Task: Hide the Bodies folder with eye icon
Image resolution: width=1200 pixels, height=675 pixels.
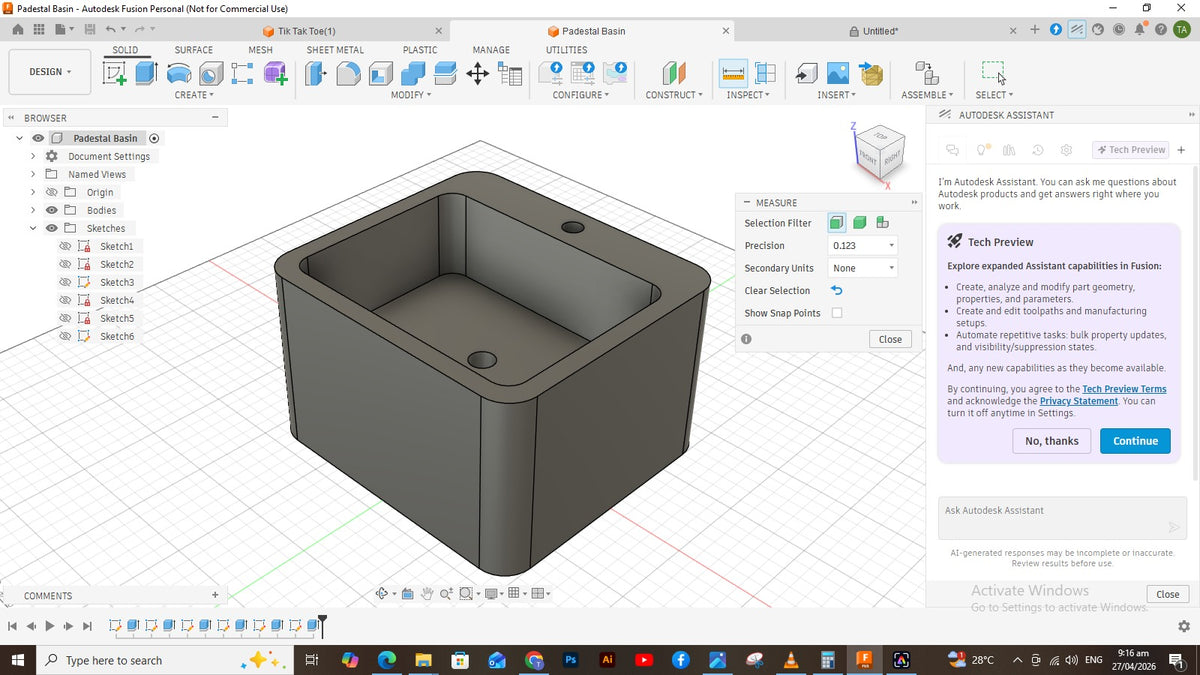Action: tap(51, 211)
